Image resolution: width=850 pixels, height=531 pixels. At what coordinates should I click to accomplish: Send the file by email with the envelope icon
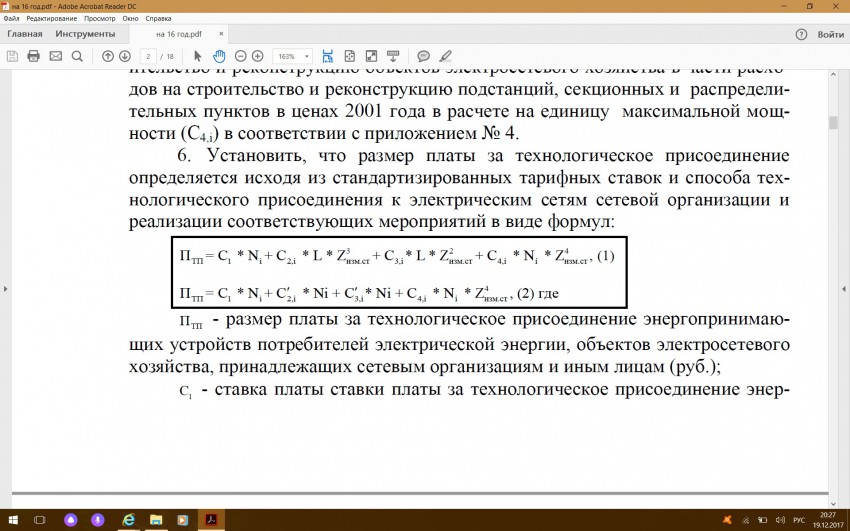click(55, 56)
